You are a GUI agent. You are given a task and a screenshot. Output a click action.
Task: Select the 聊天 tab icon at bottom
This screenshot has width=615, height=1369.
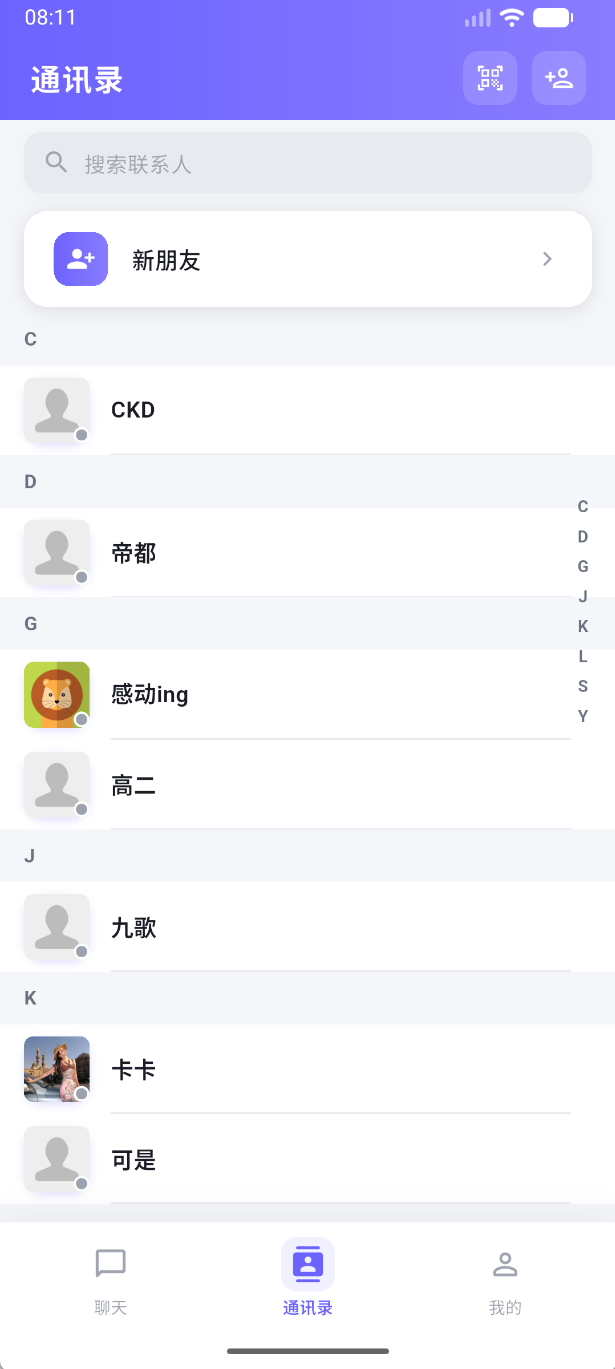point(110,1263)
